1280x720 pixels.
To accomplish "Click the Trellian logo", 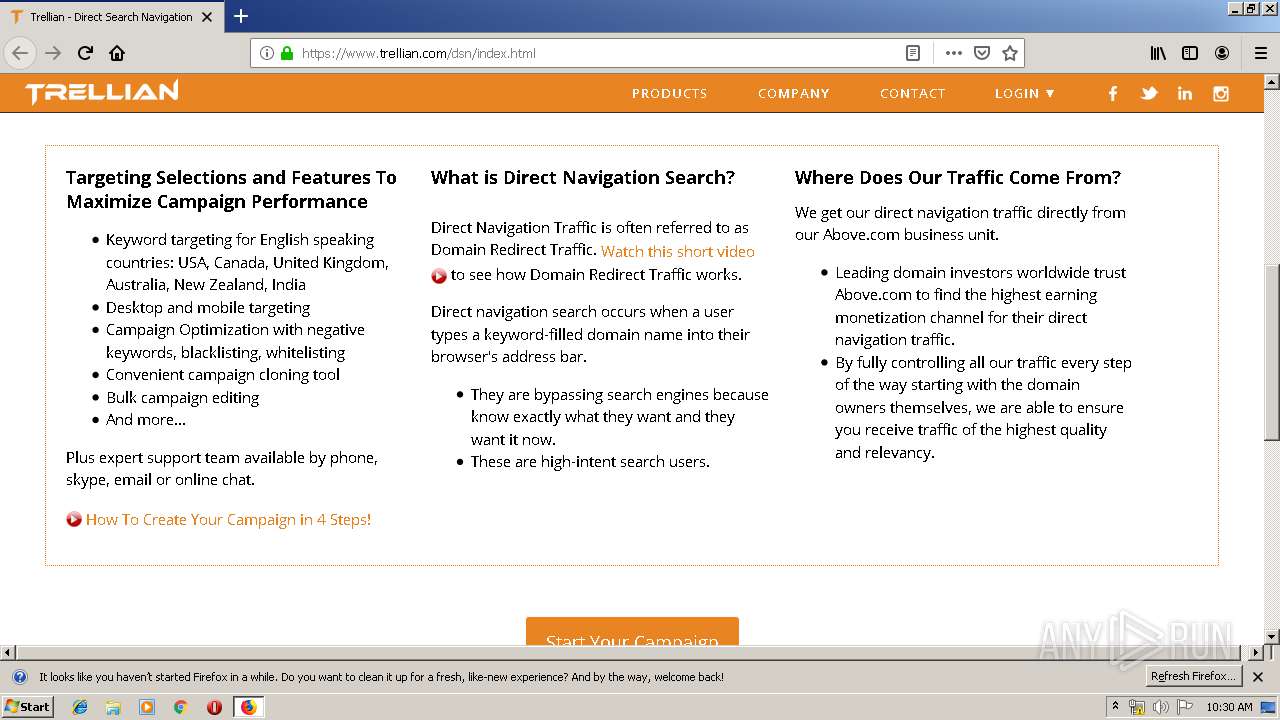I will point(102,92).
